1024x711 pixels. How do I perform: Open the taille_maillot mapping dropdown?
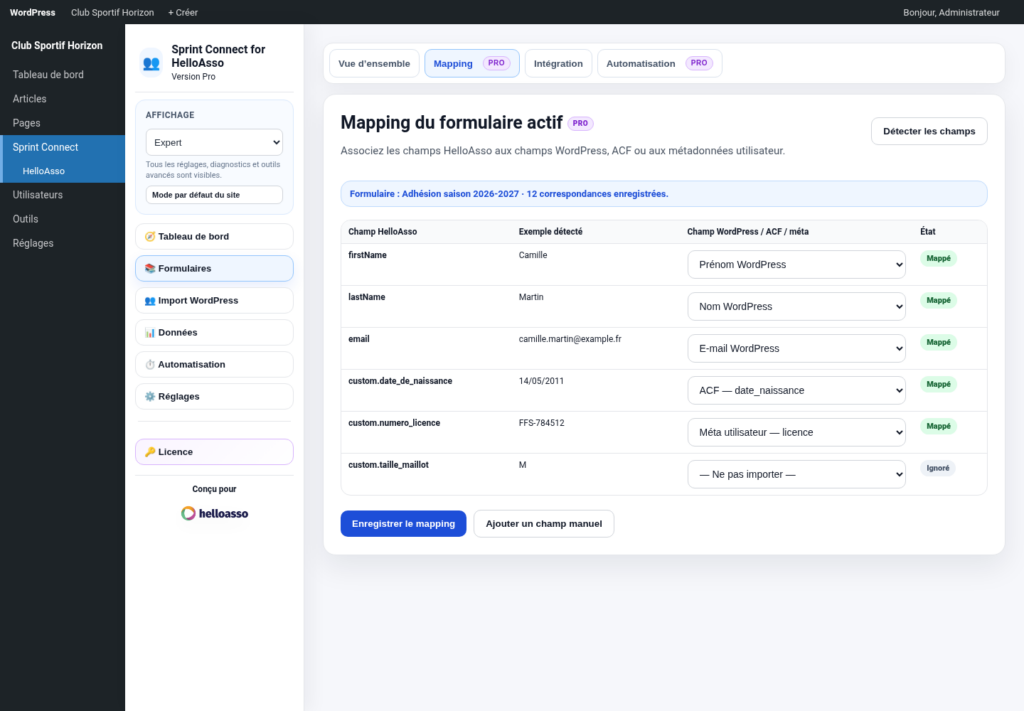[796, 474]
